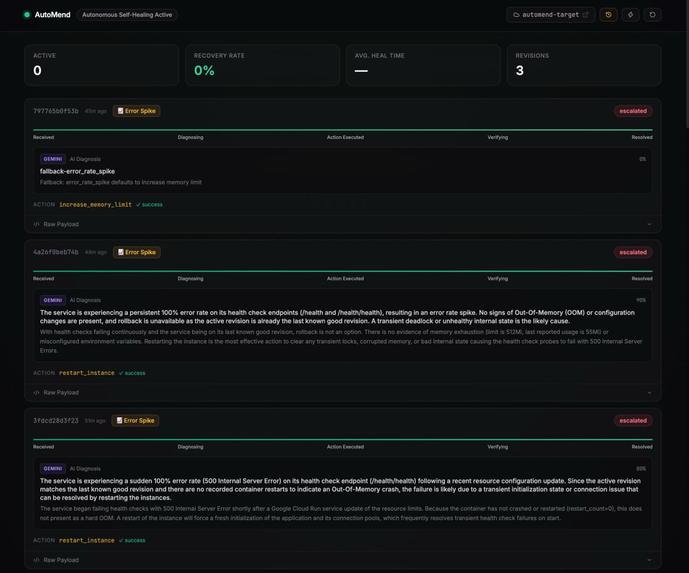The height and width of the screenshot is (573, 689).
Task: Click the page vertical scrollbar
Action: click(687, 62)
